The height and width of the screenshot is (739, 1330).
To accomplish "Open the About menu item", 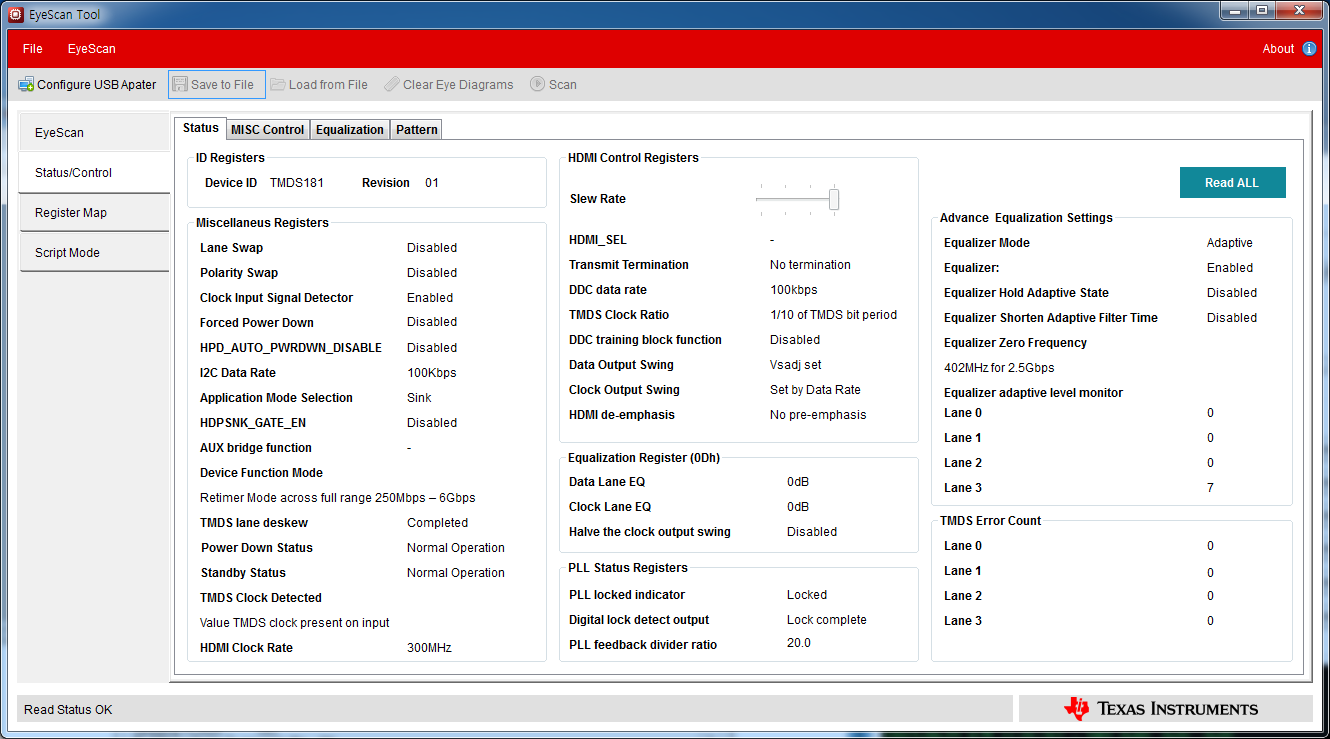I will pos(1278,49).
